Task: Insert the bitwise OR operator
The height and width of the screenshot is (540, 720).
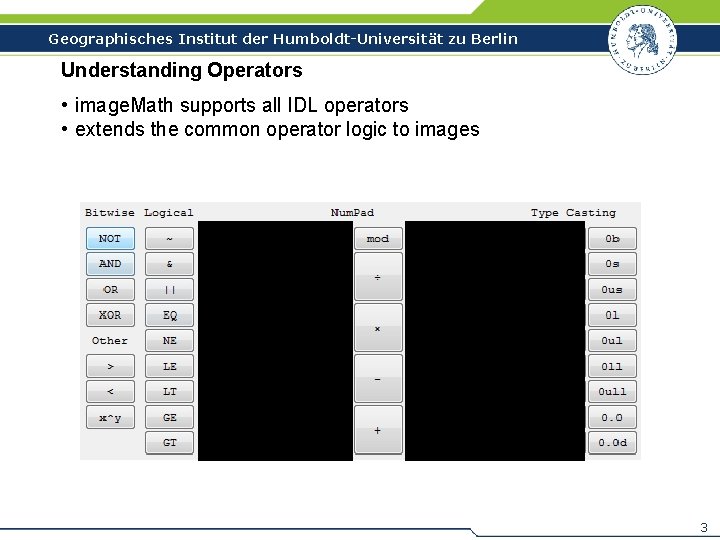Action: (110, 290)
